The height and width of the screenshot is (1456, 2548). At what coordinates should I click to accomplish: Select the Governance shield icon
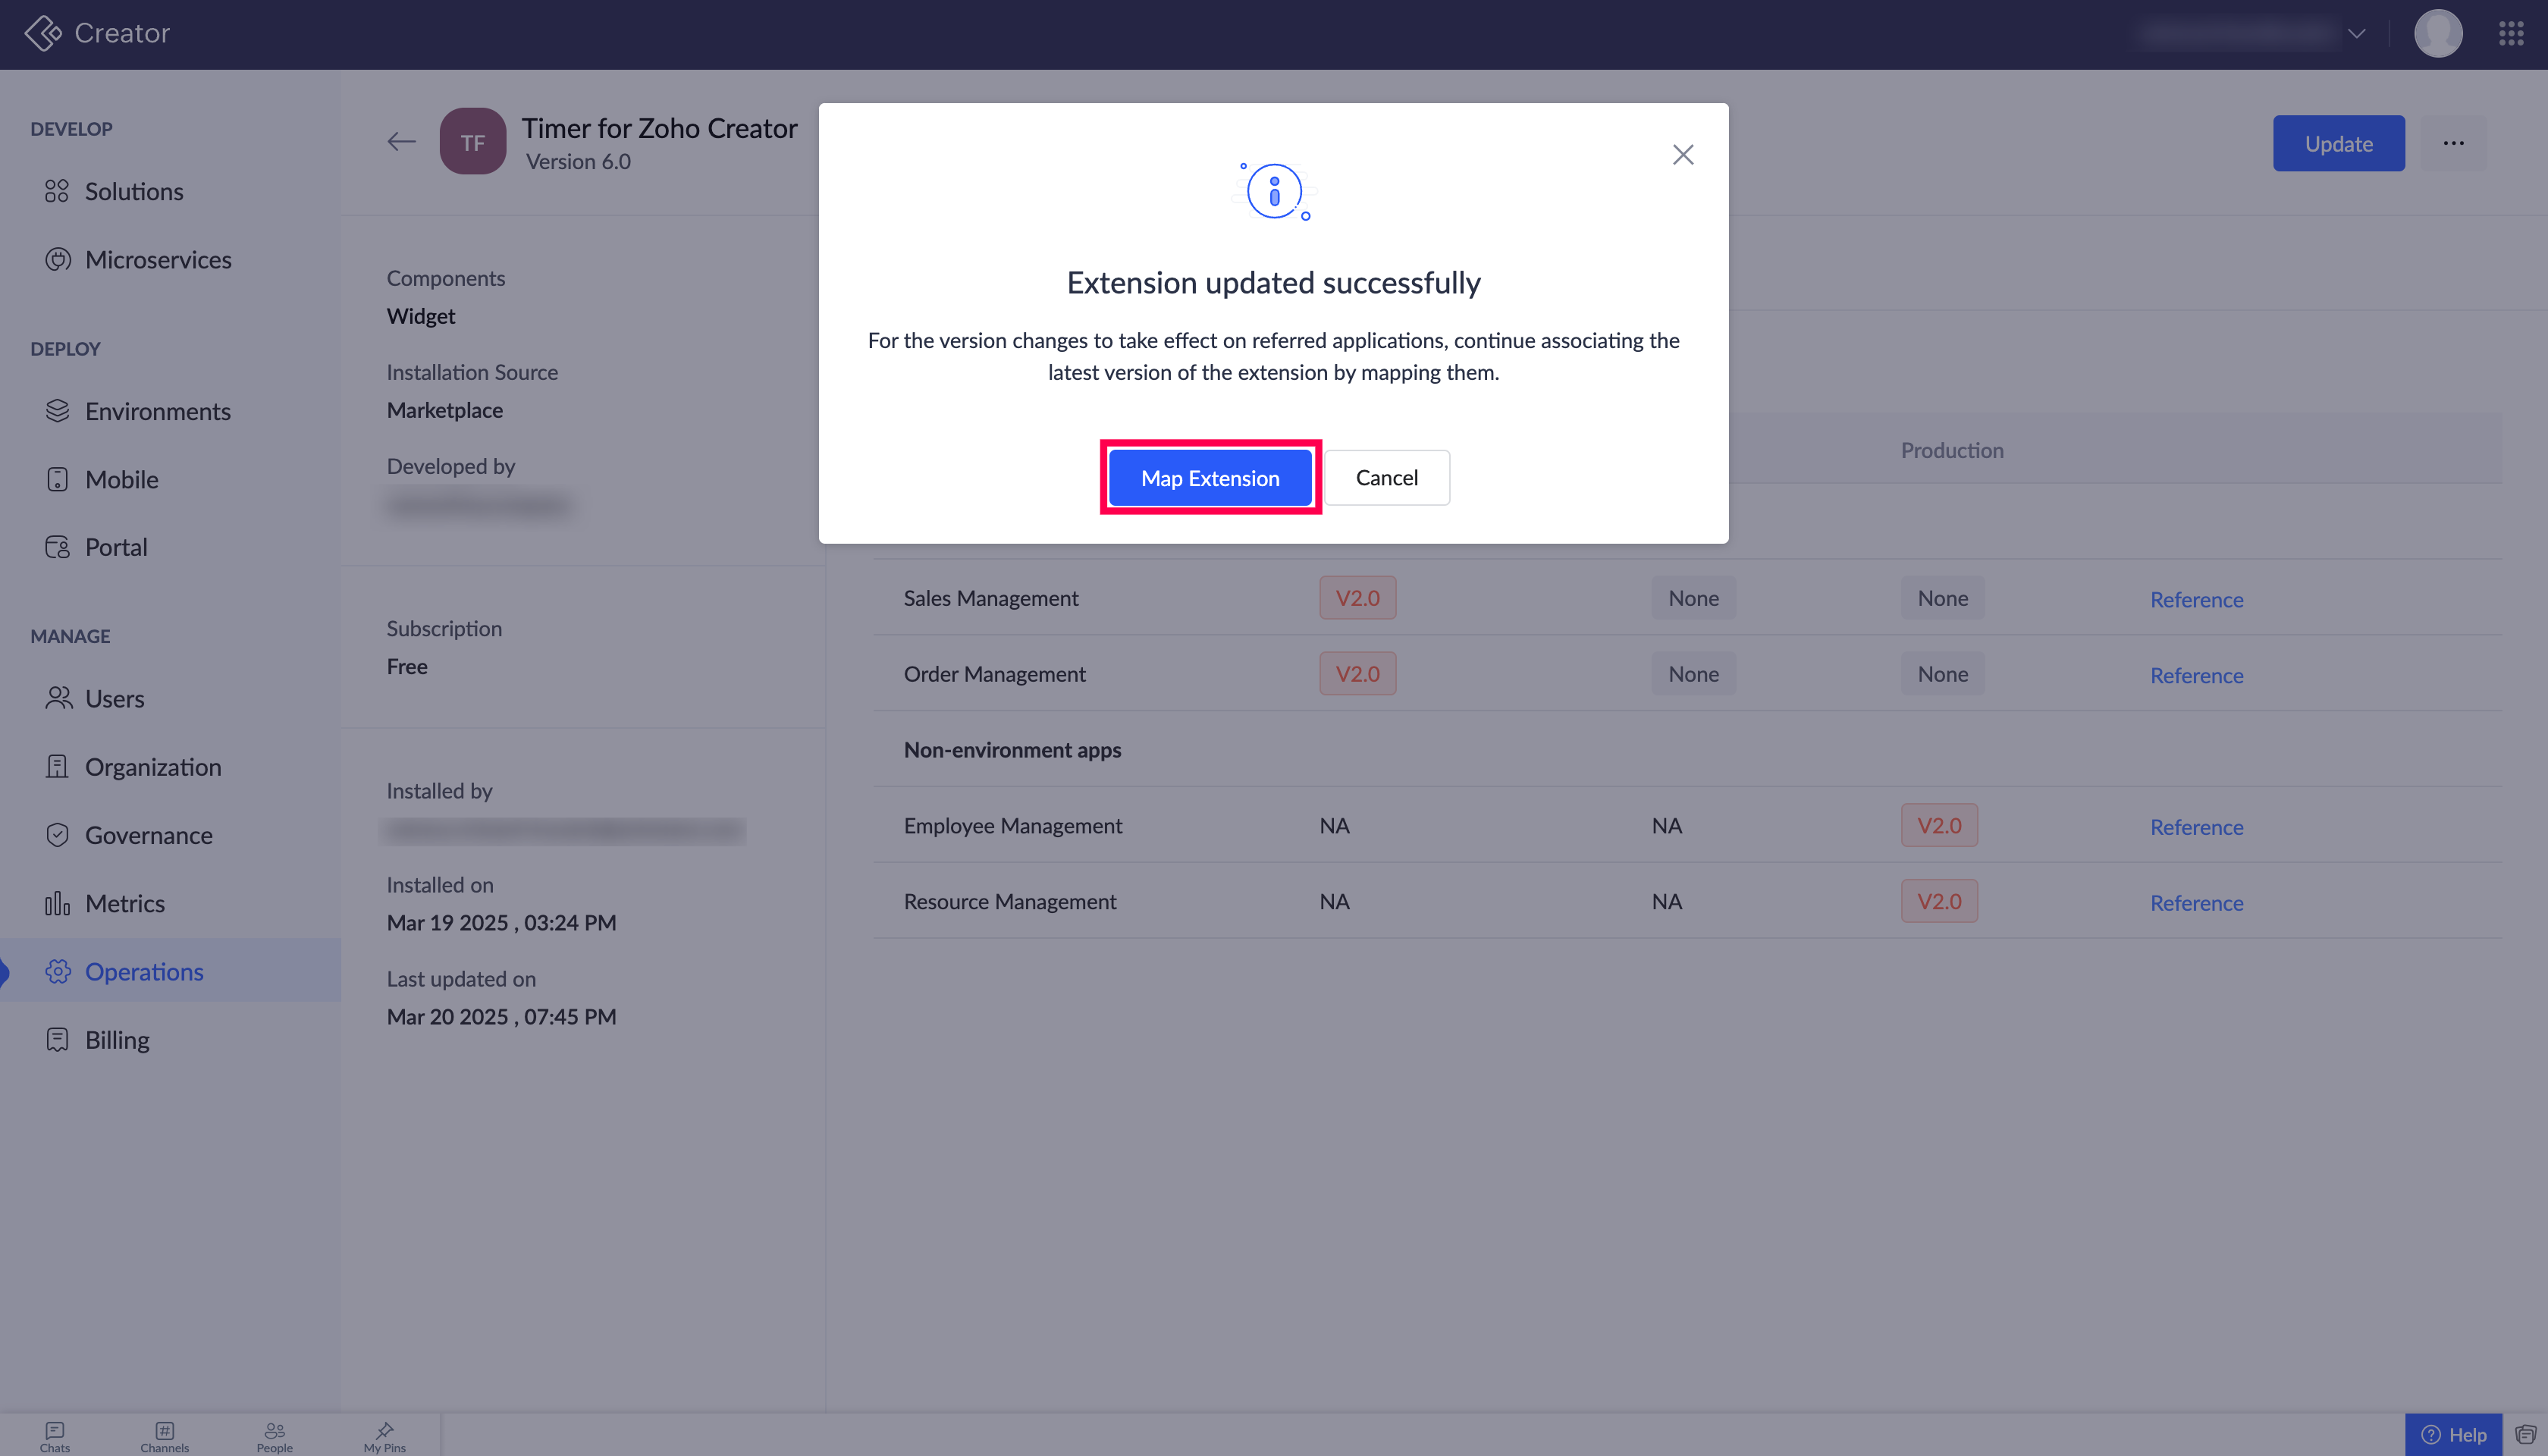pos(57,835)
